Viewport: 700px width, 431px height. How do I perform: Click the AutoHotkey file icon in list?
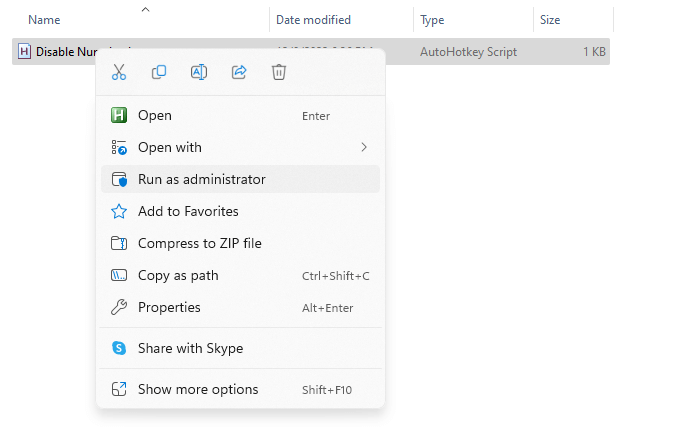(25, 52)
